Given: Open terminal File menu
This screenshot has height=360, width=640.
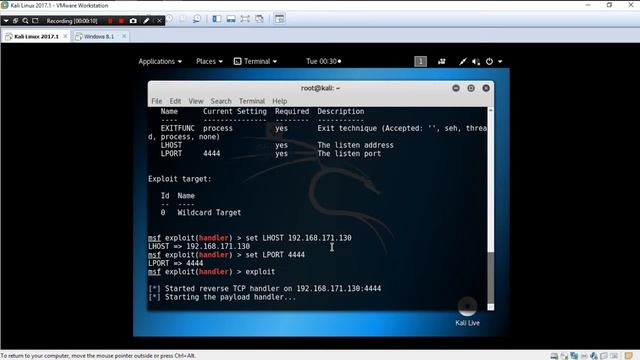Looking at the screenshot, I should pyautogui.click(x=157, y=101).
